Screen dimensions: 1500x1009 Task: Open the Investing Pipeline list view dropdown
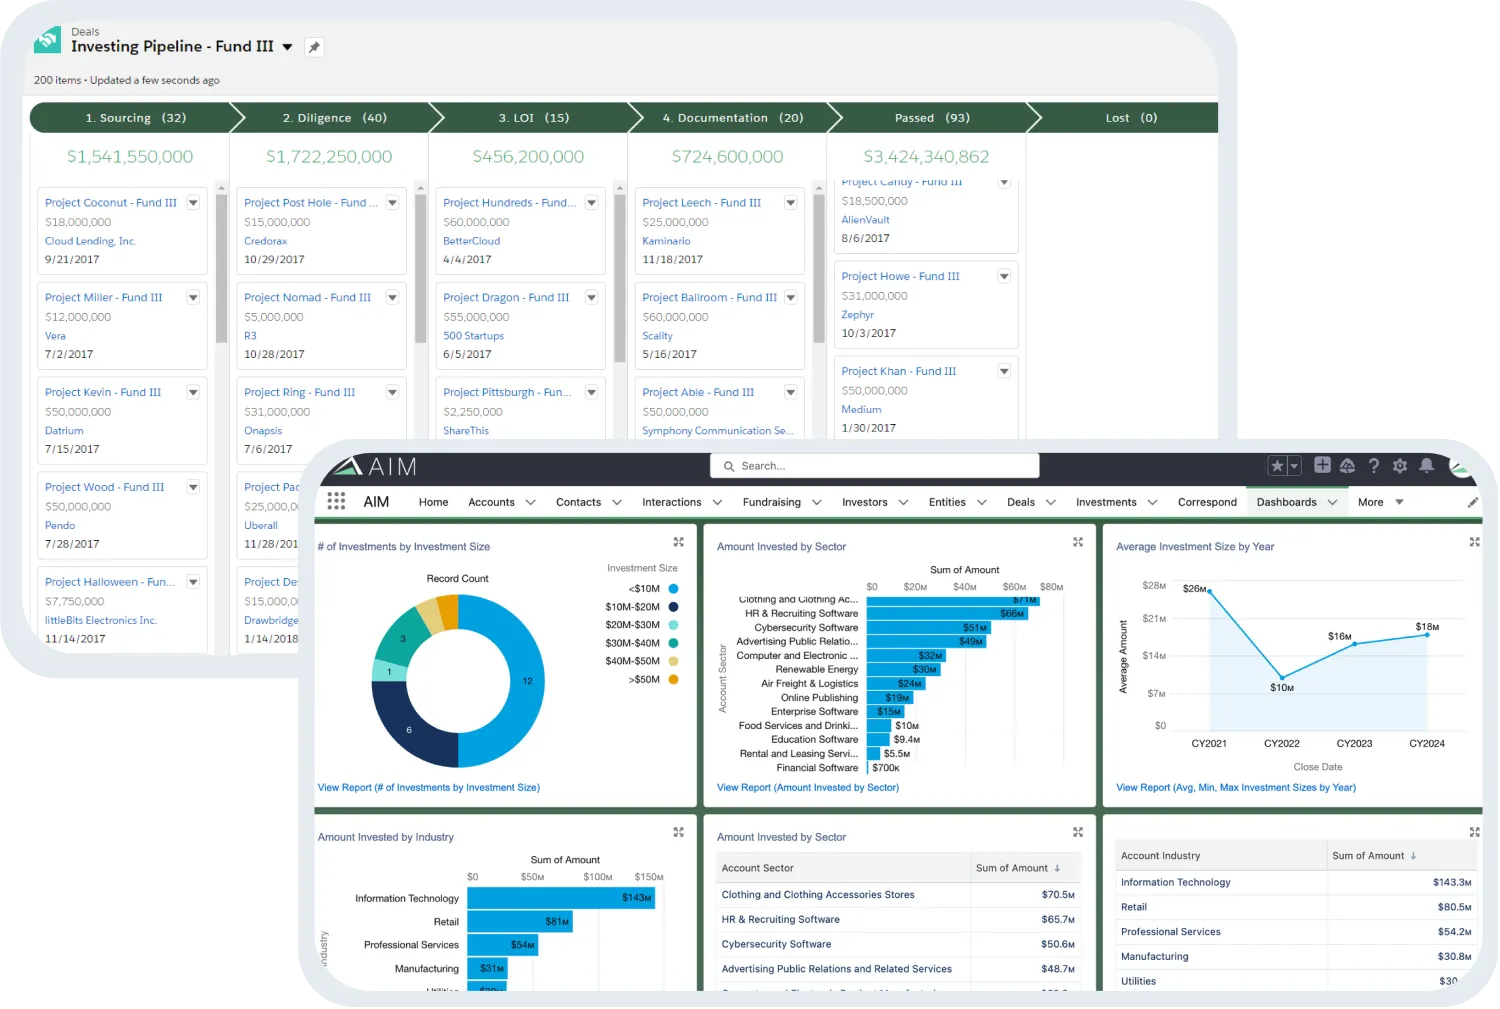tap(288, 47)
